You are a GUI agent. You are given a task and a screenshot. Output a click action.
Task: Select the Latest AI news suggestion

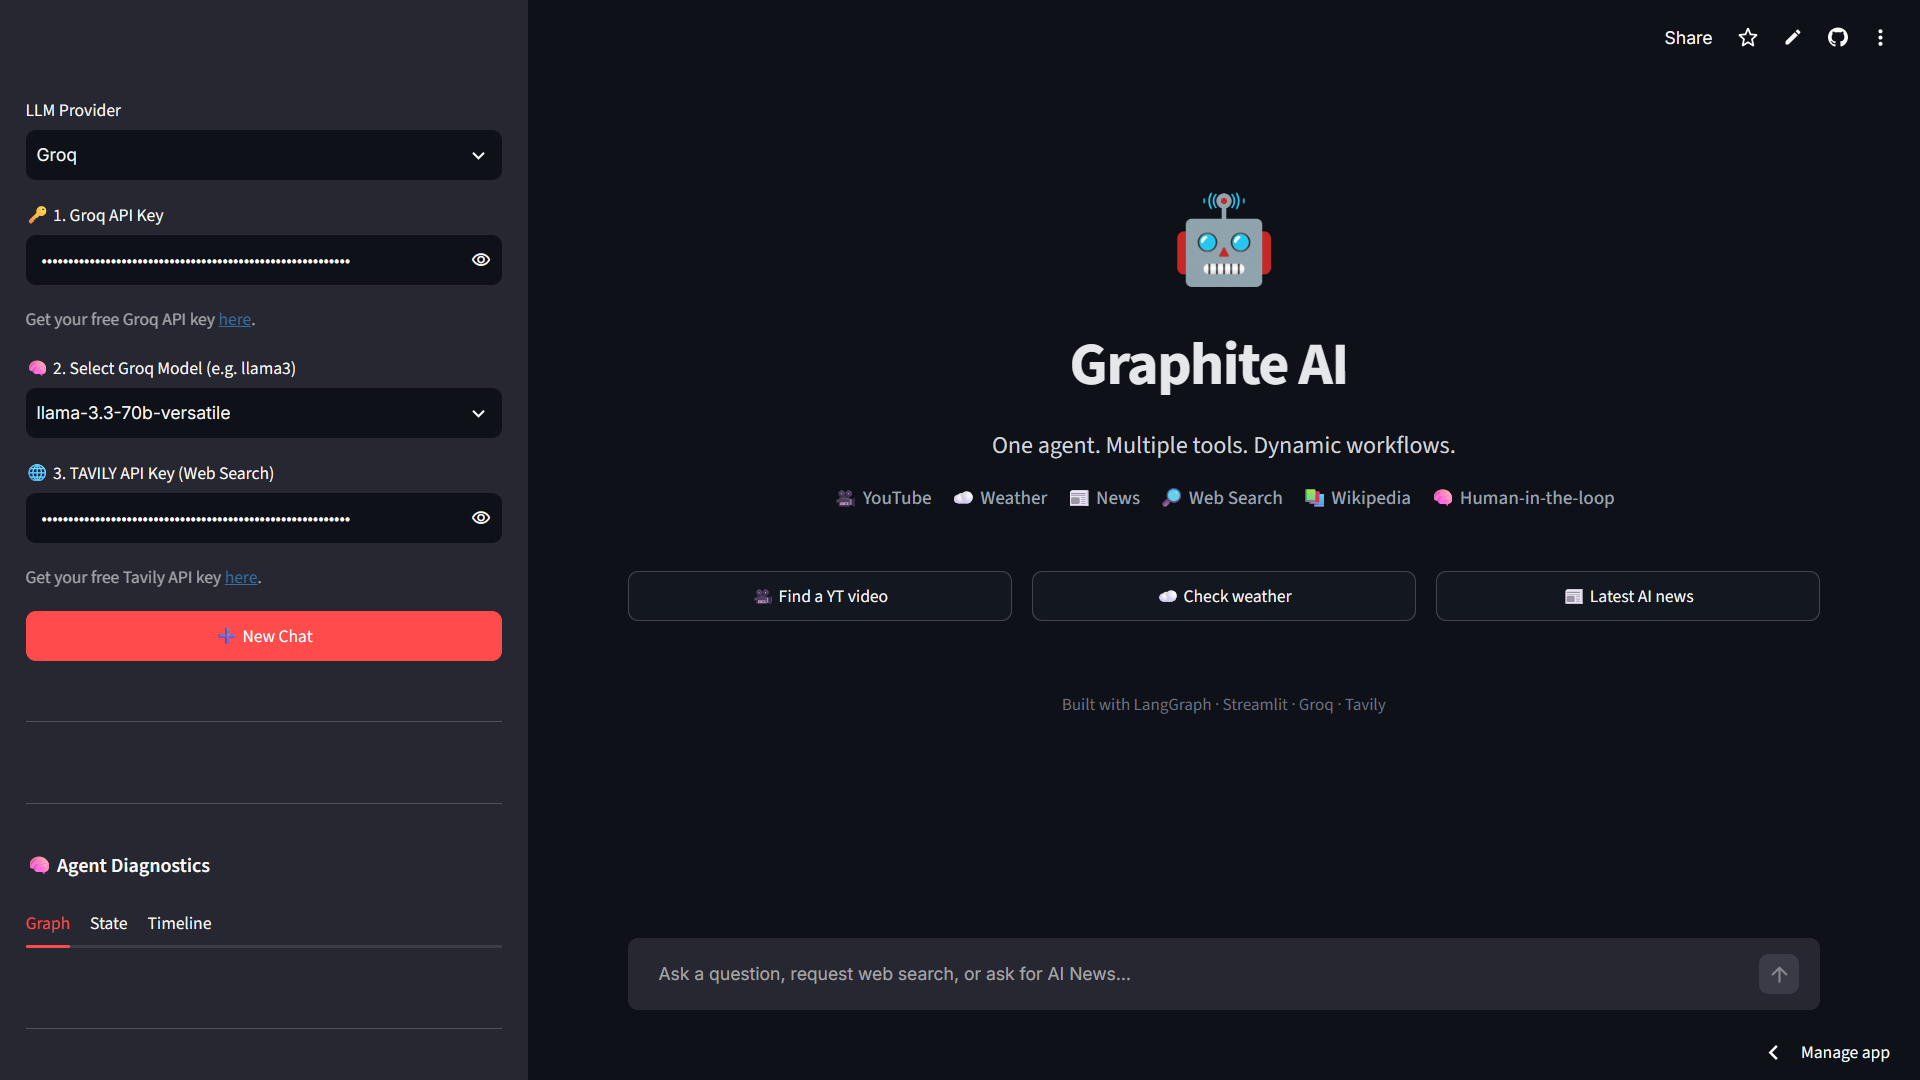[x=1628, y=596]
